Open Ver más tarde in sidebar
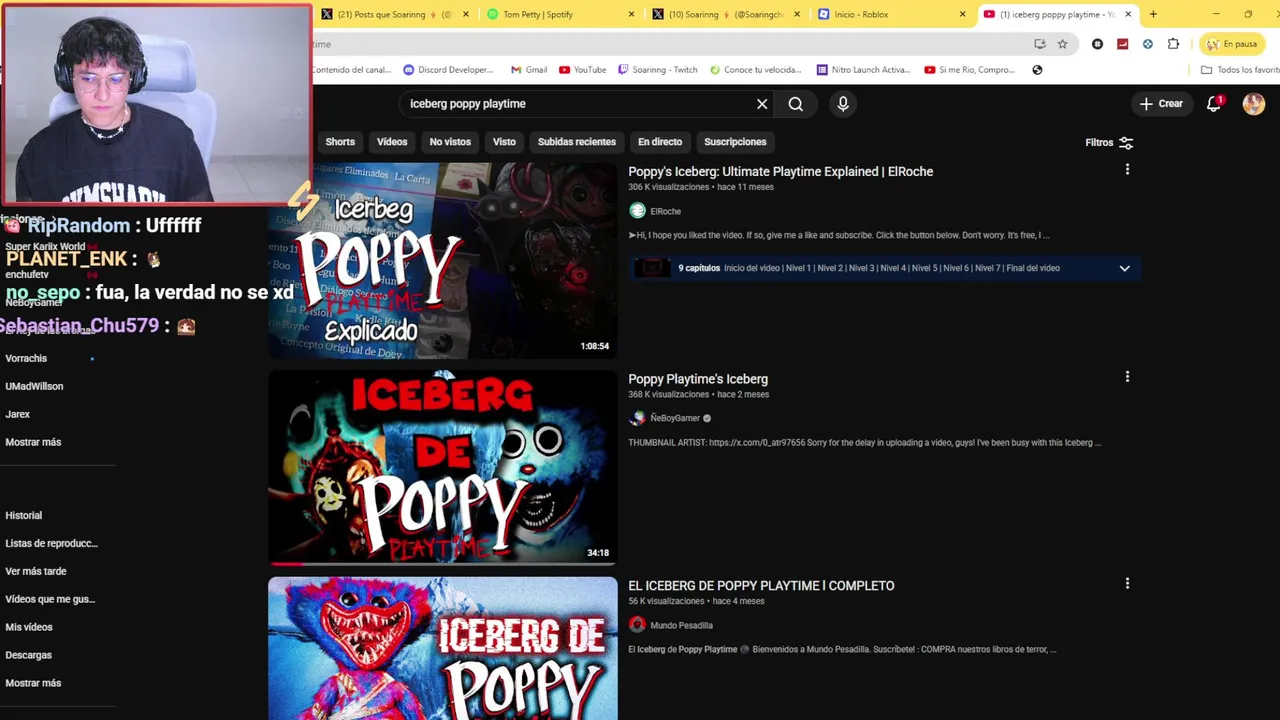Image resolution: width=1280 pixels, height=720 pixels. click(36, 571)
